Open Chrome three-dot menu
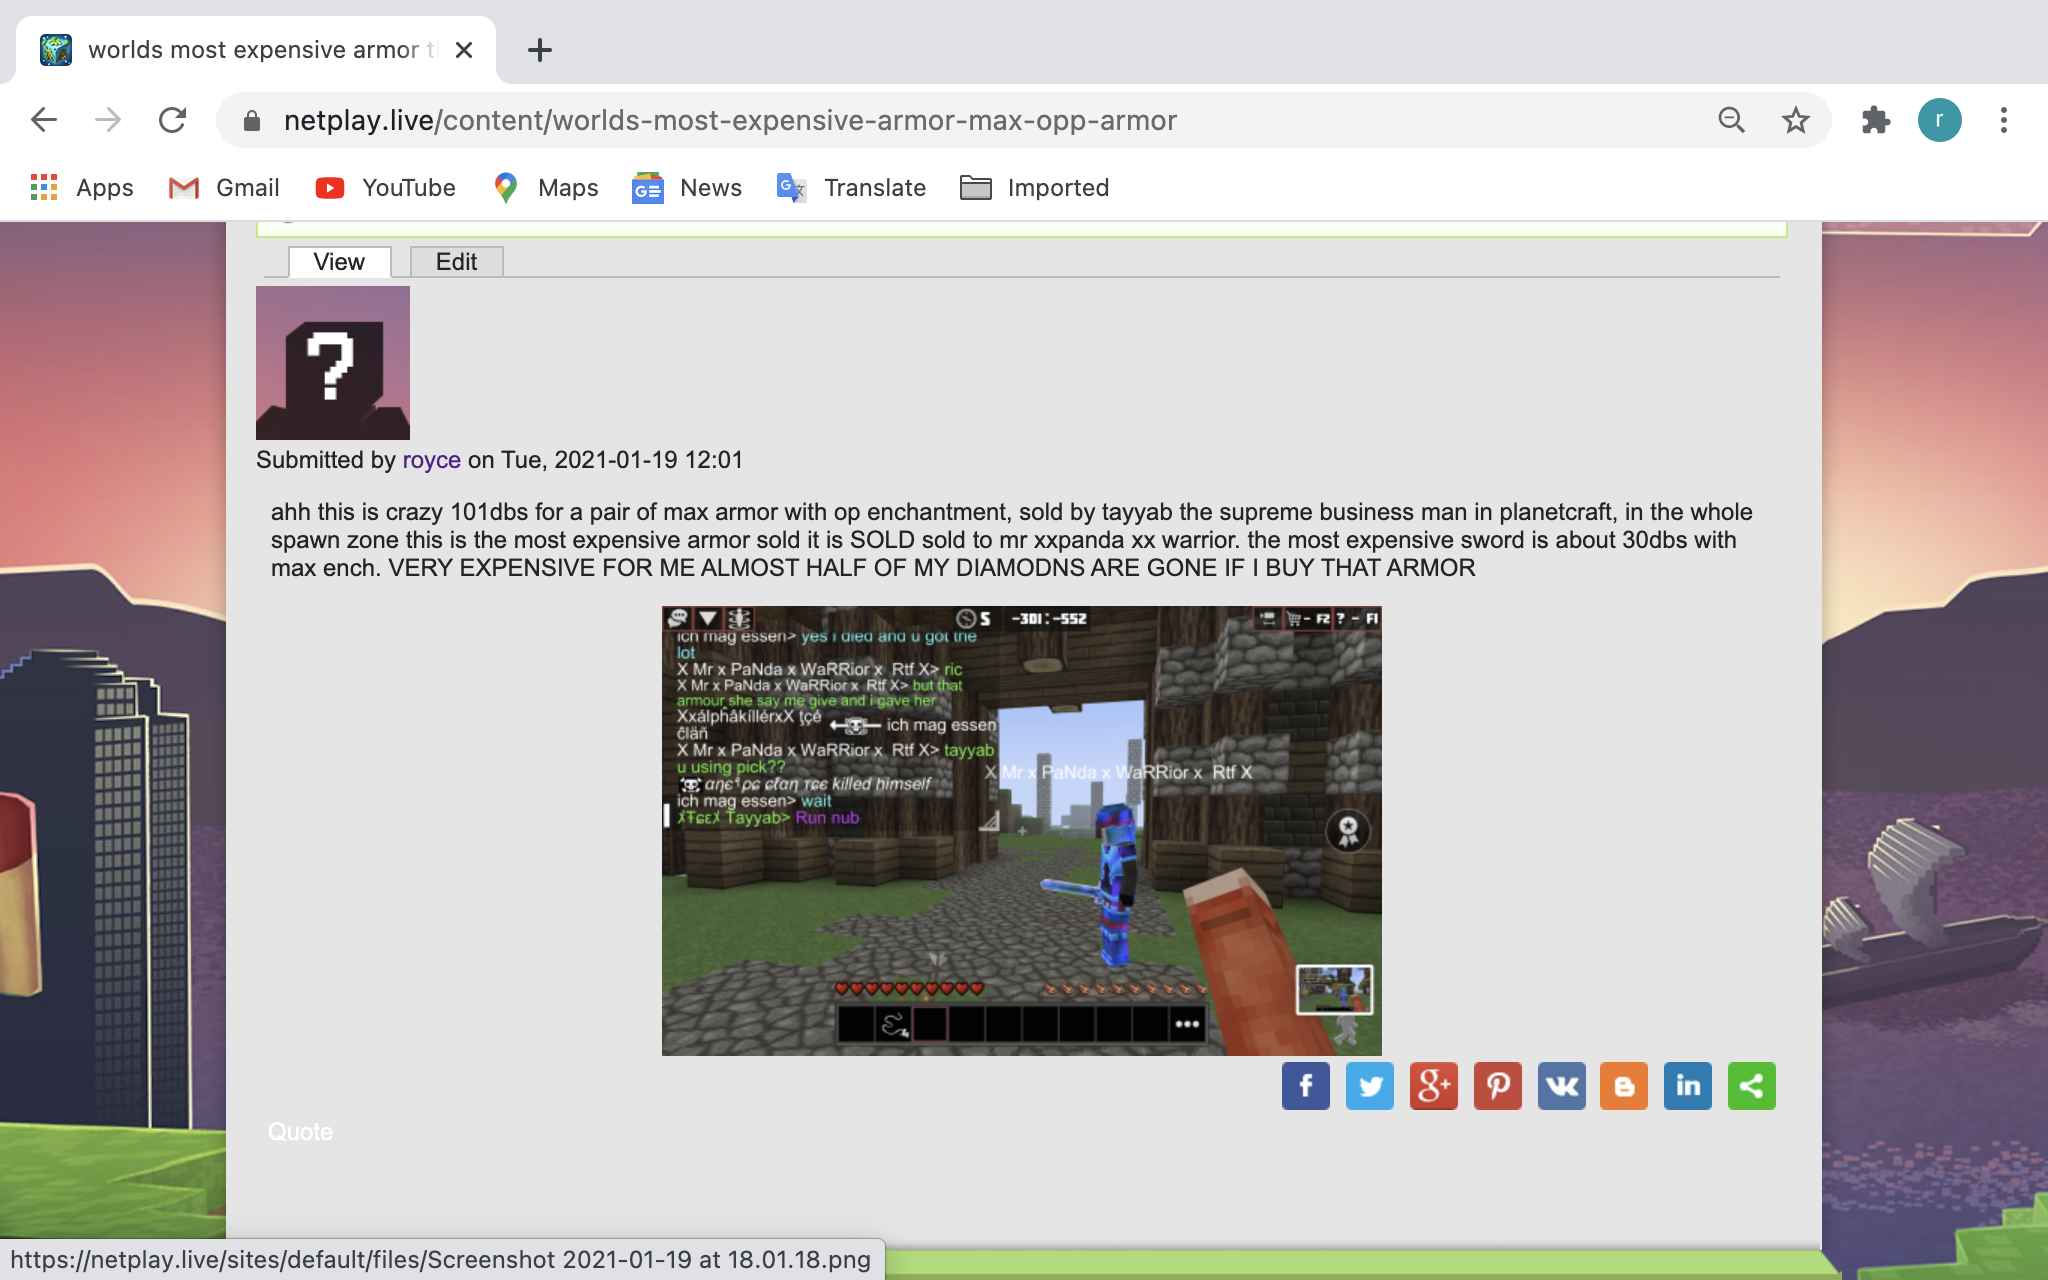The image size is (2048, 1280). [x=2004, y=120]
